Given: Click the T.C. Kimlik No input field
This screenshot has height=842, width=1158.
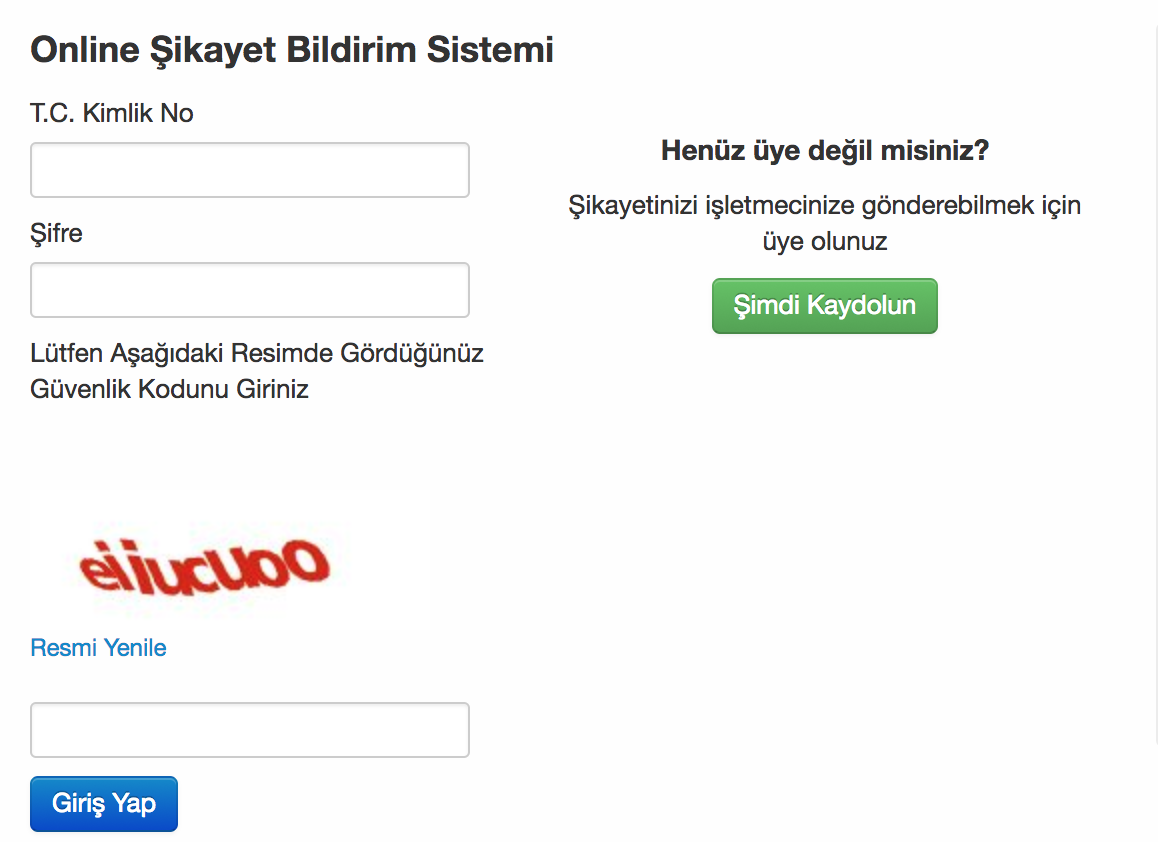Looking at the screenshot, I should pos(250,170).
